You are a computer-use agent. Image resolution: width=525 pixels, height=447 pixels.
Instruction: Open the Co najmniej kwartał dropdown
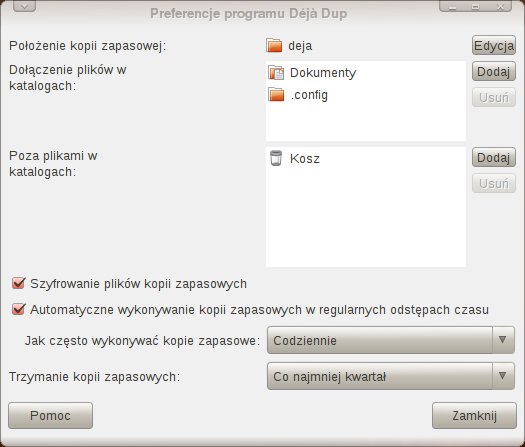391,376
